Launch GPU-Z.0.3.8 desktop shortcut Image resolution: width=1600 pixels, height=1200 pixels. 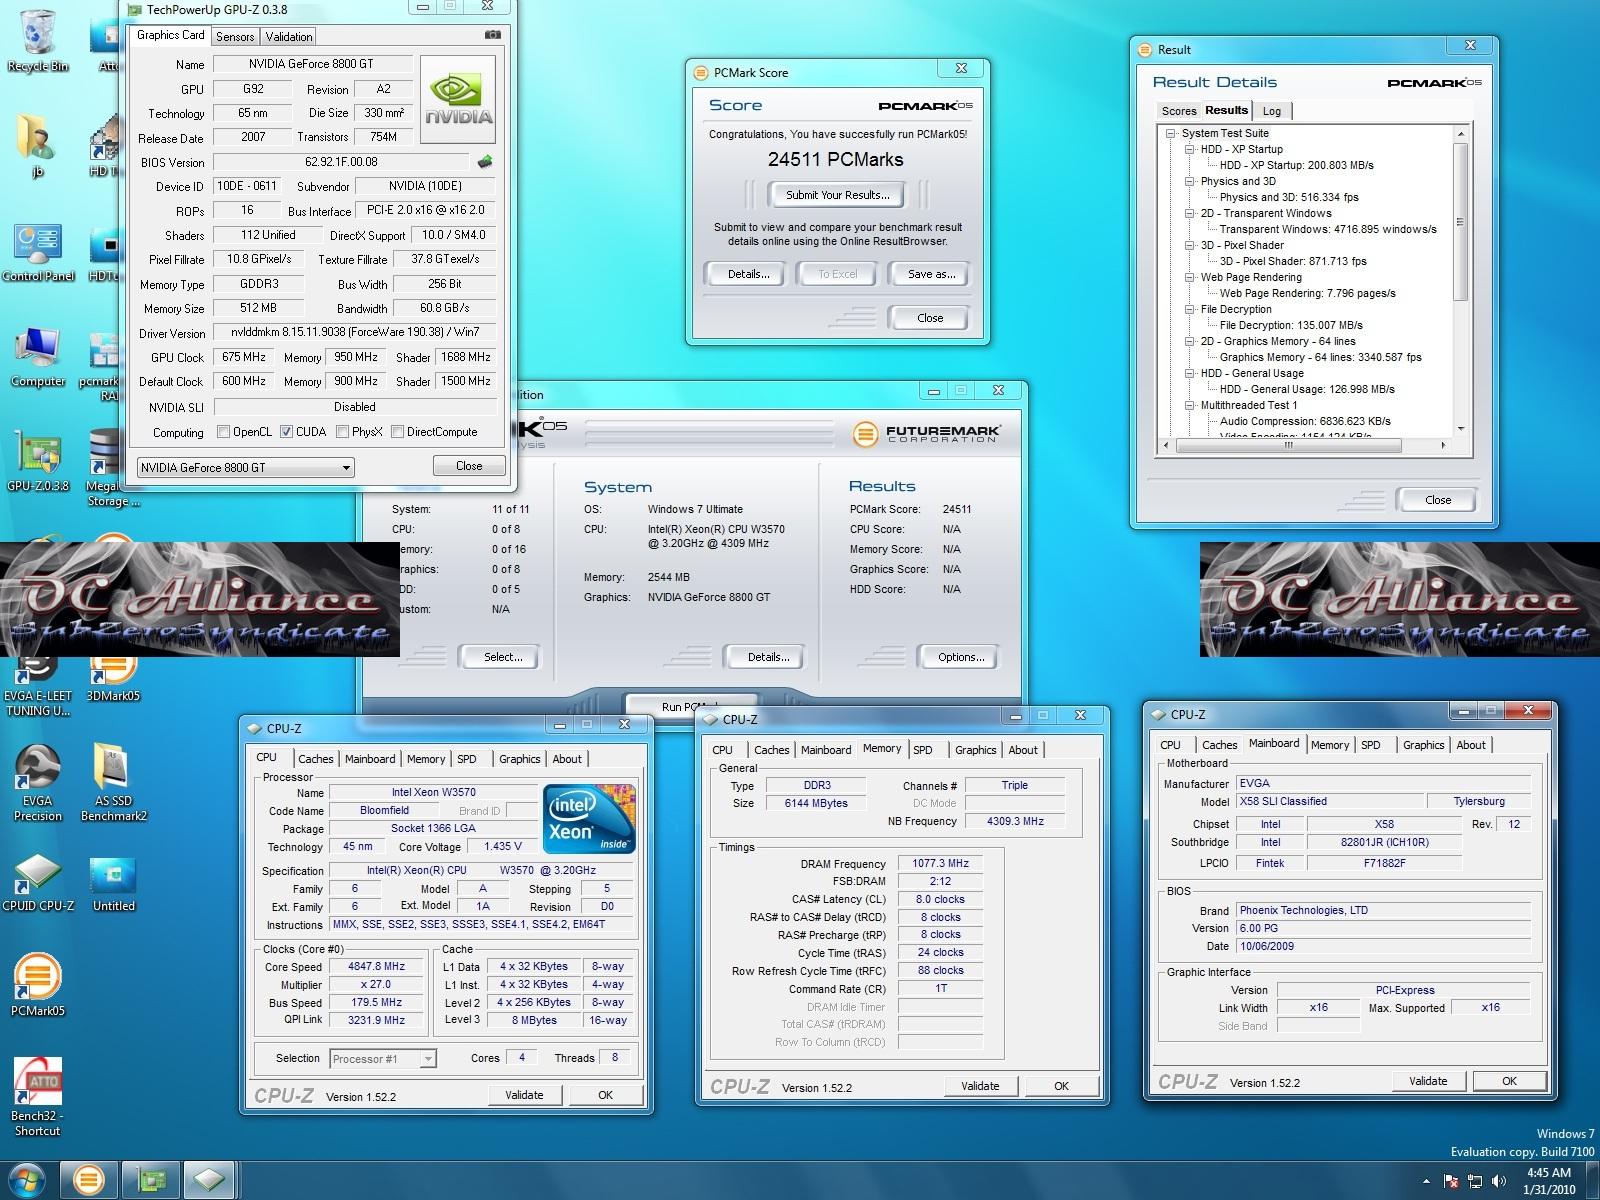pos(38,462)
